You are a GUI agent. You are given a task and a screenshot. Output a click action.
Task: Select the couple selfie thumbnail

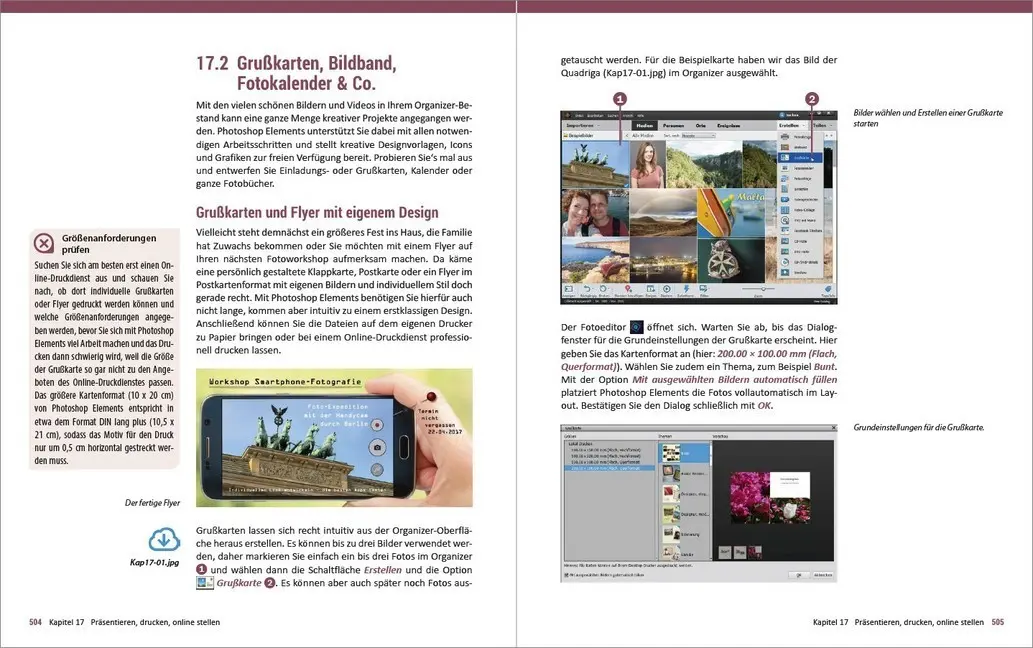coord(595,213)
